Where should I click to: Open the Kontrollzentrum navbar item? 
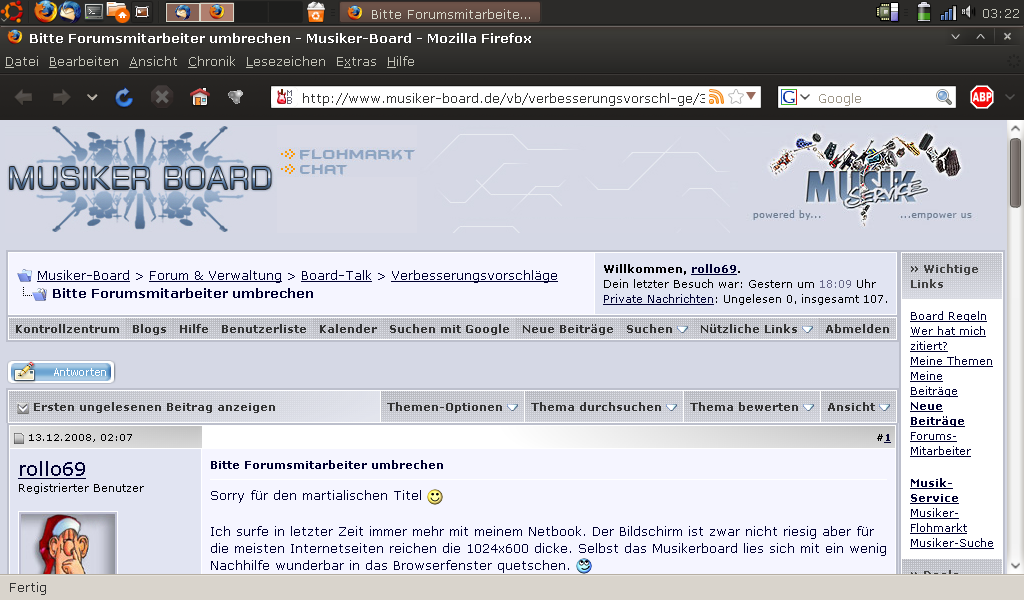click(67, 329)
